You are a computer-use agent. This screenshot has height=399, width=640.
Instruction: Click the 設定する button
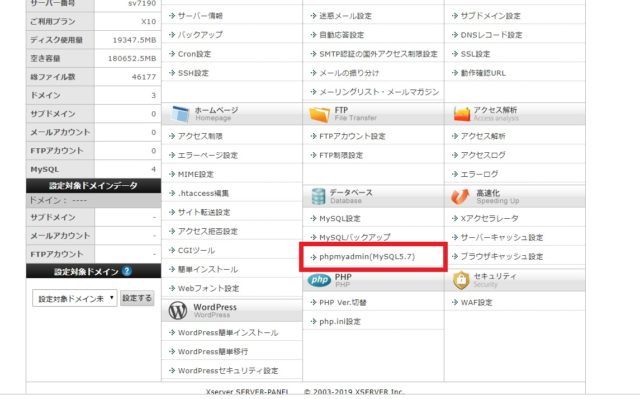click(x=137, y=298)
